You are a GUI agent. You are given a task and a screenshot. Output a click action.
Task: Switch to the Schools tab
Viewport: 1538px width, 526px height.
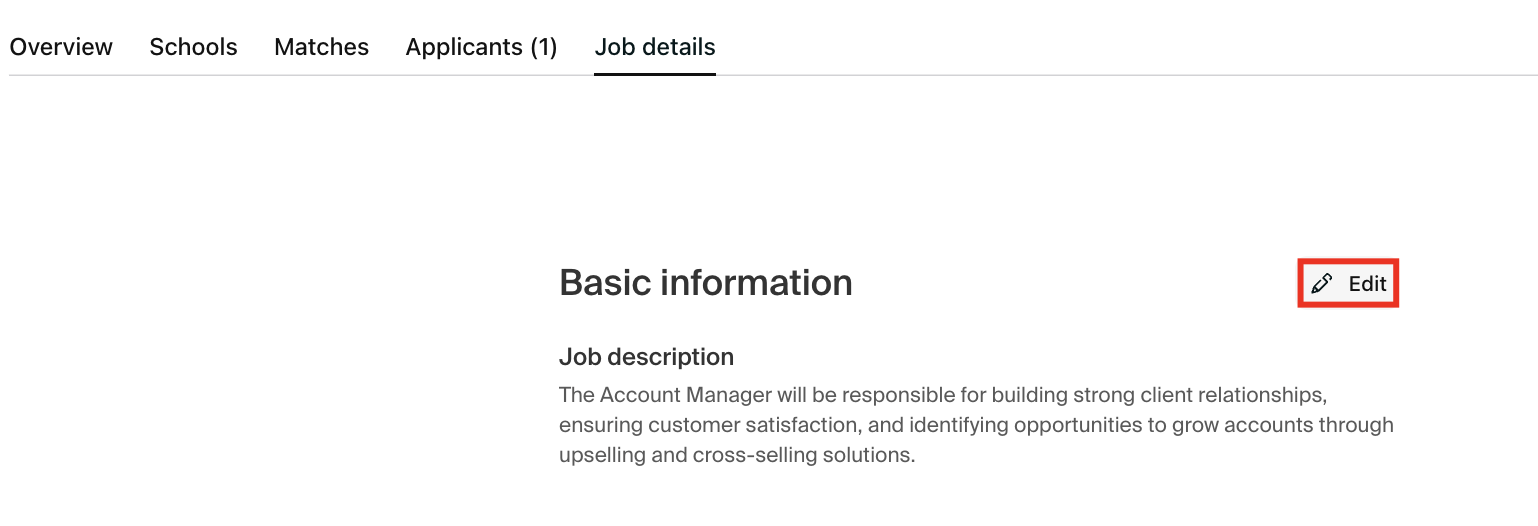[x=193, y=47]
